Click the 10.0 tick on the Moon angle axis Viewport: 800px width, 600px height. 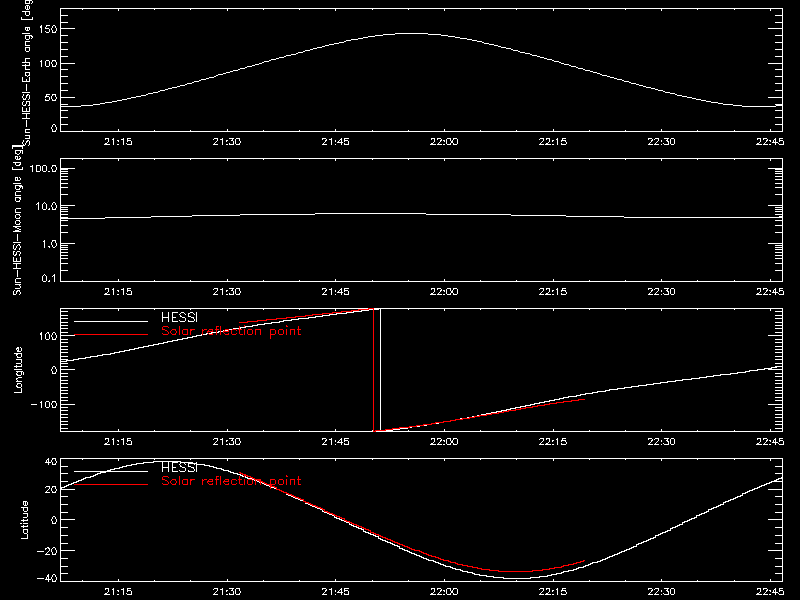coord(46,206)
